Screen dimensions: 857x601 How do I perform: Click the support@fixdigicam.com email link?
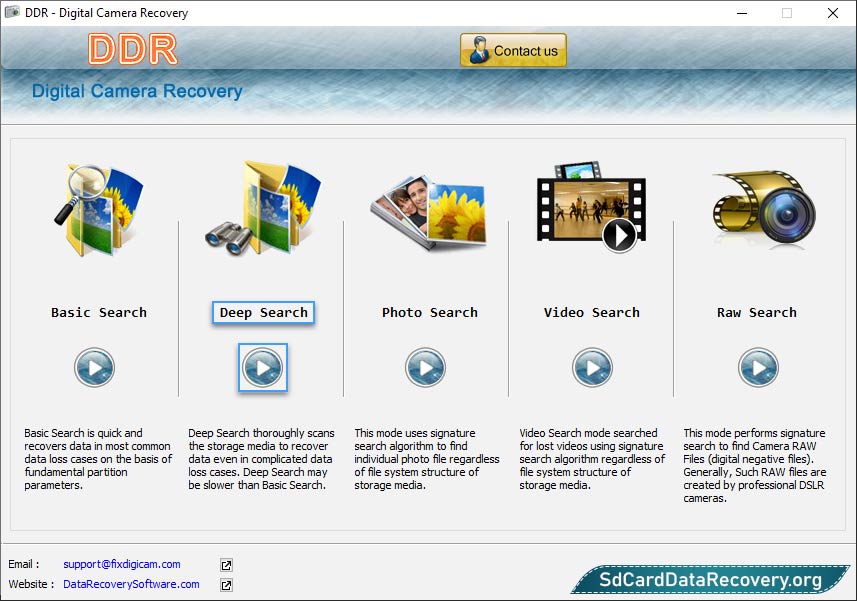pyautogui.click(x=122, y=564)
